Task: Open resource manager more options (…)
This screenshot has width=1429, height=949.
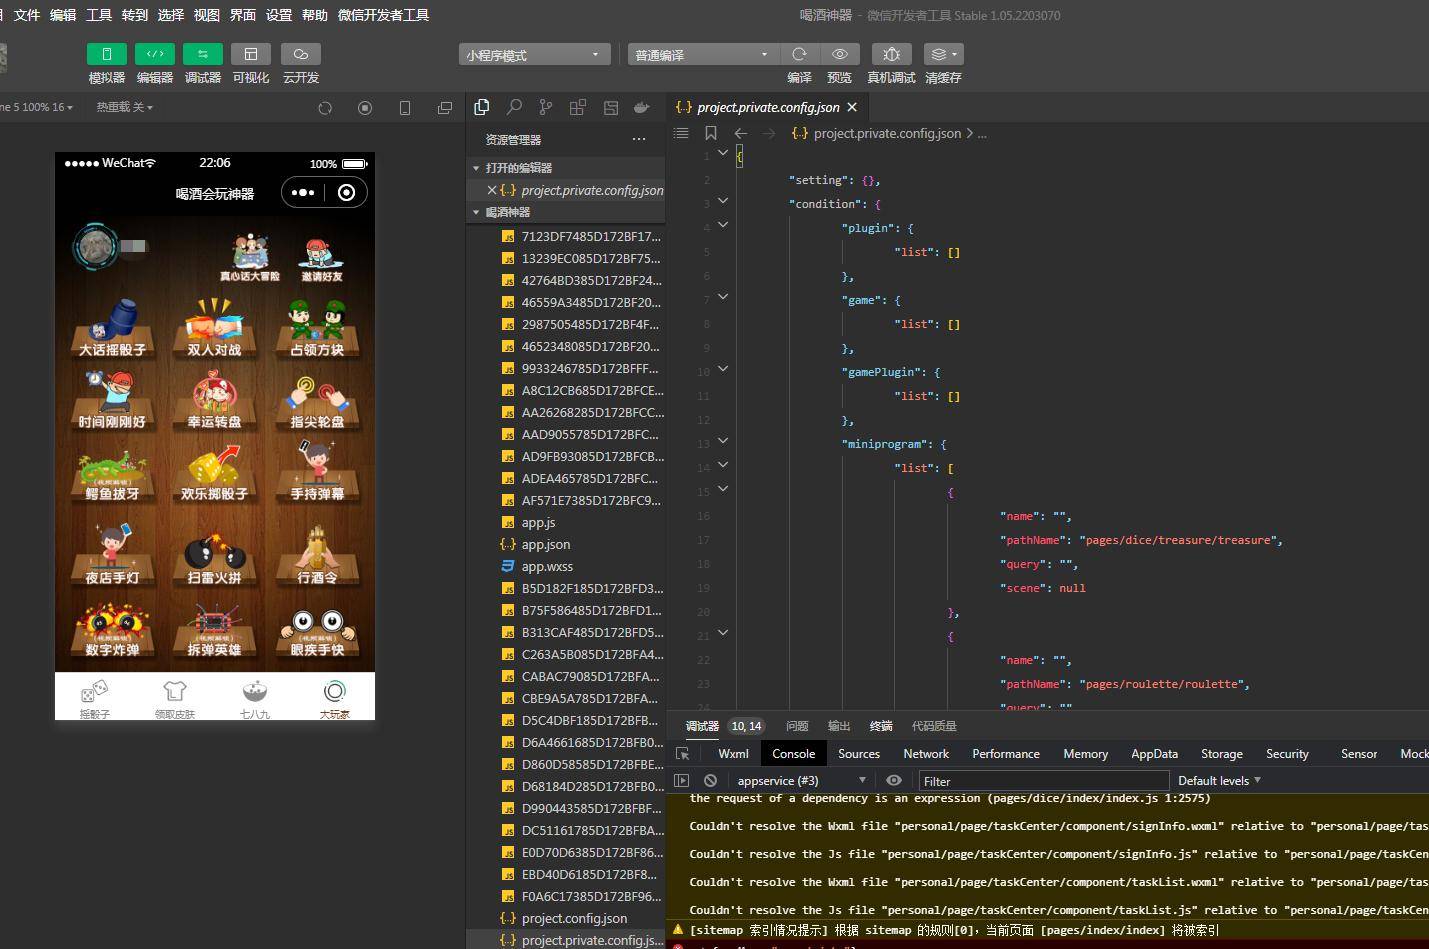Action: 639,139
